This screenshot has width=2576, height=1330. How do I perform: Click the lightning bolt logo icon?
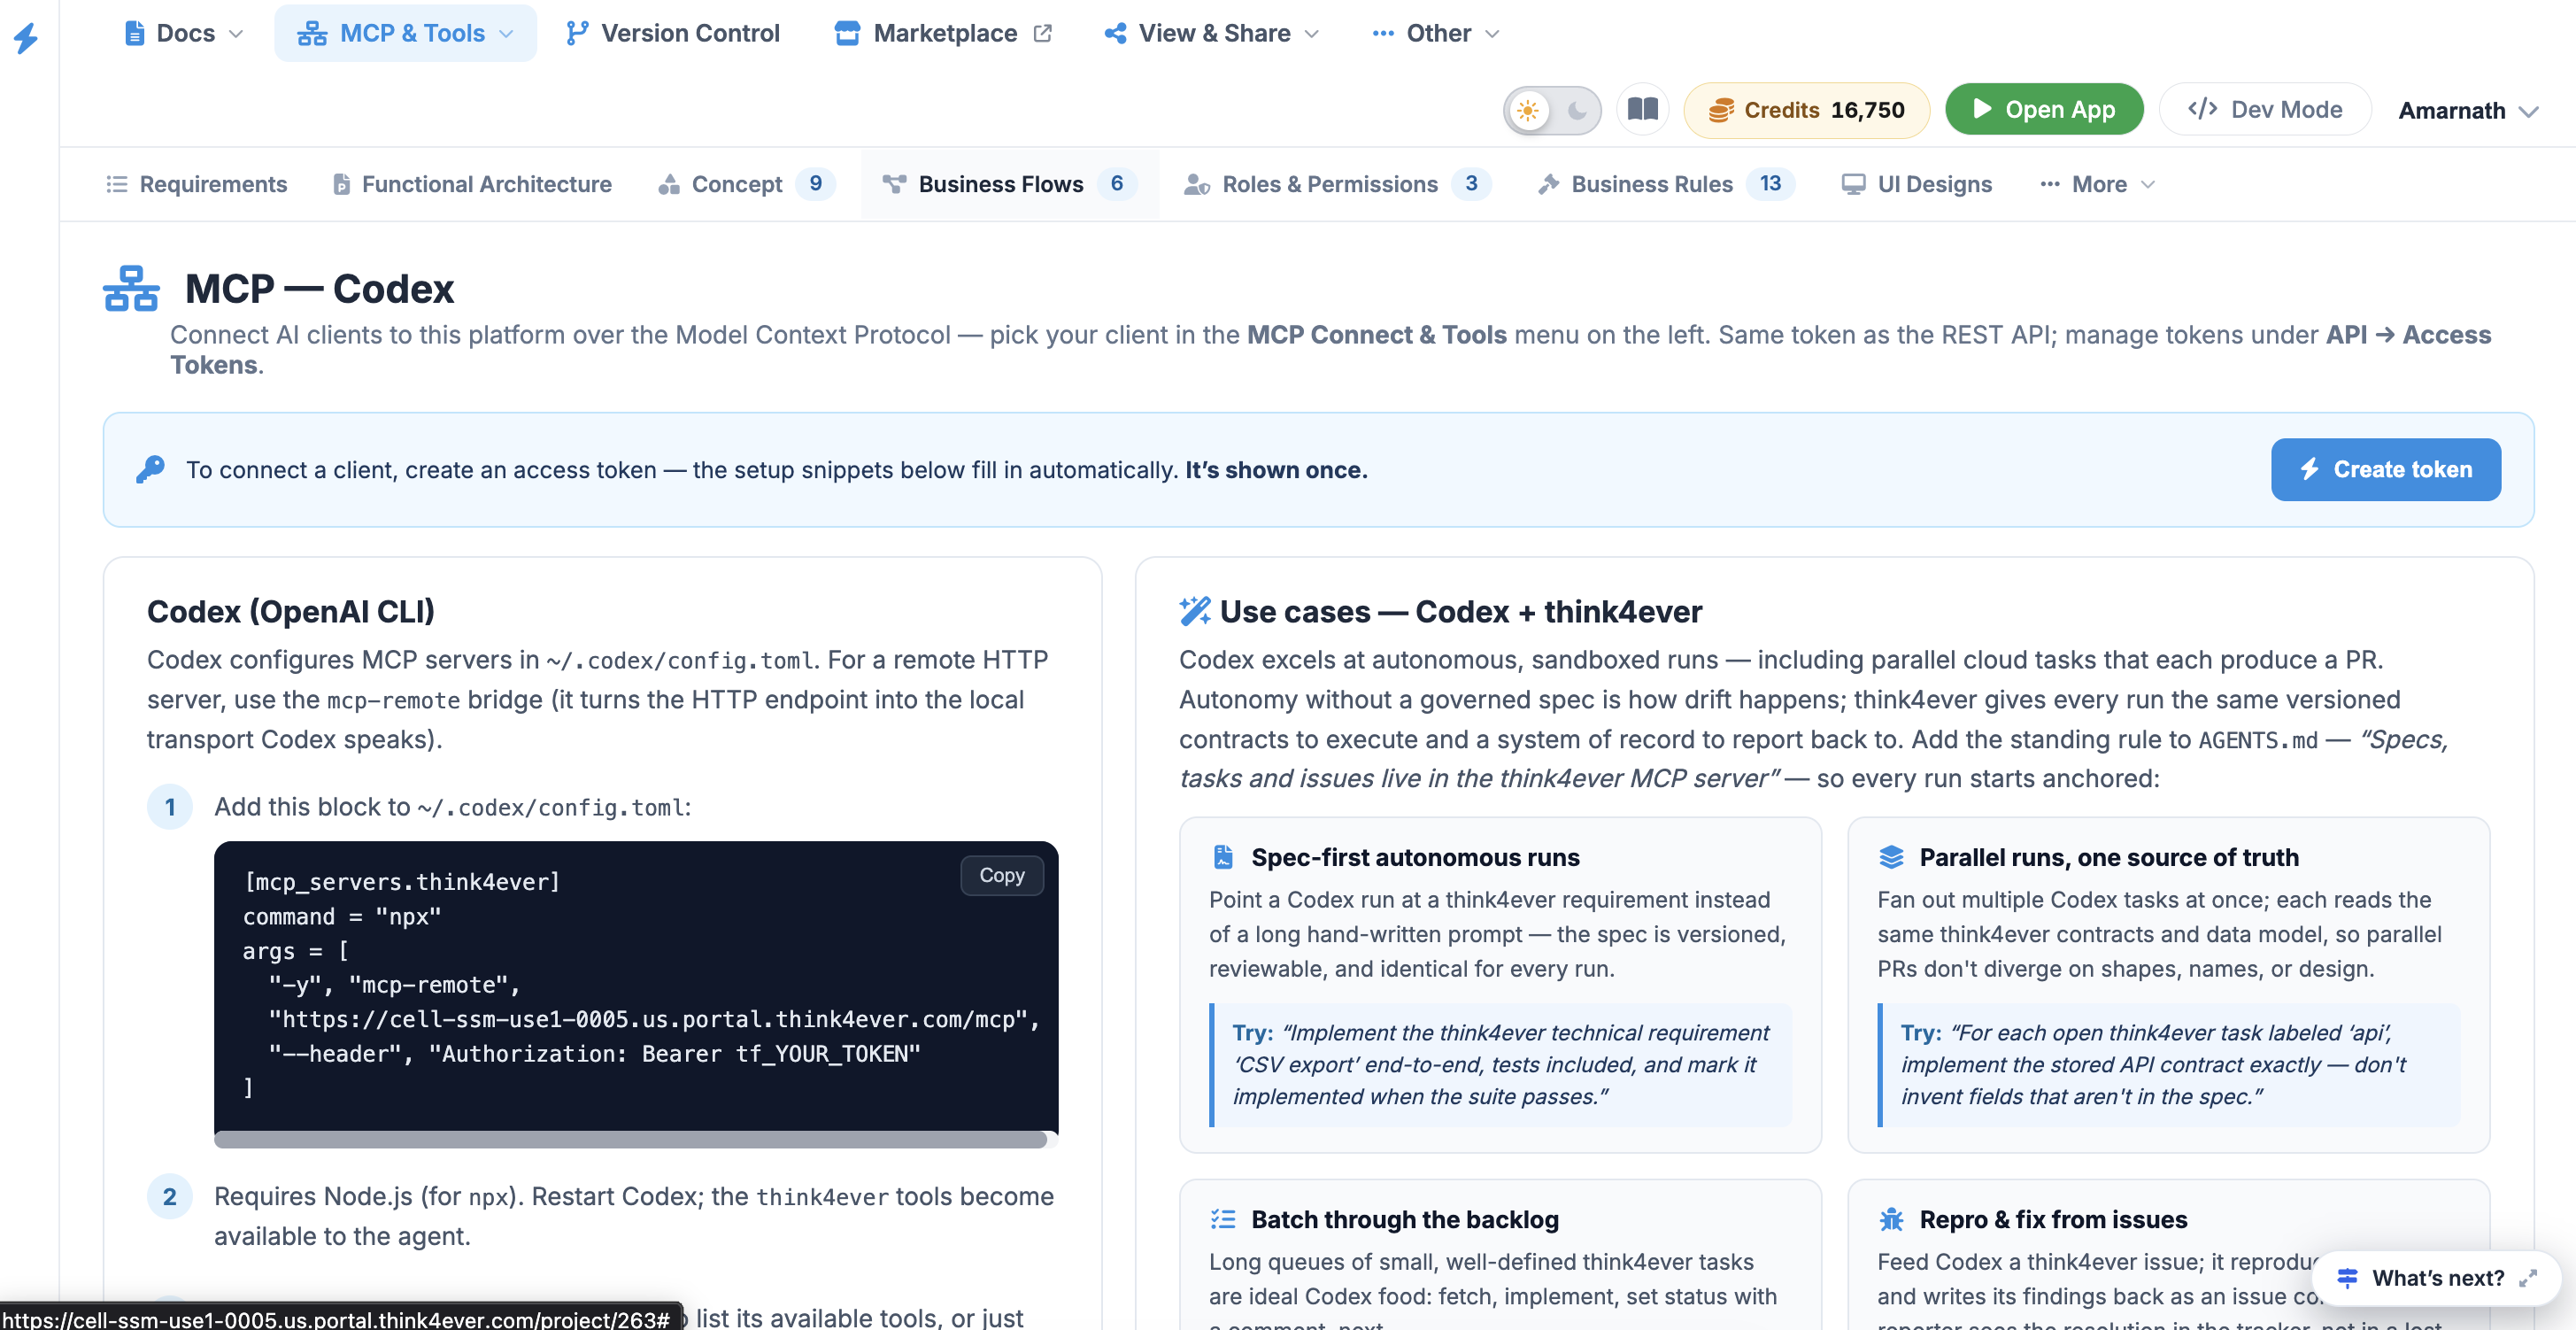point(26,38)
